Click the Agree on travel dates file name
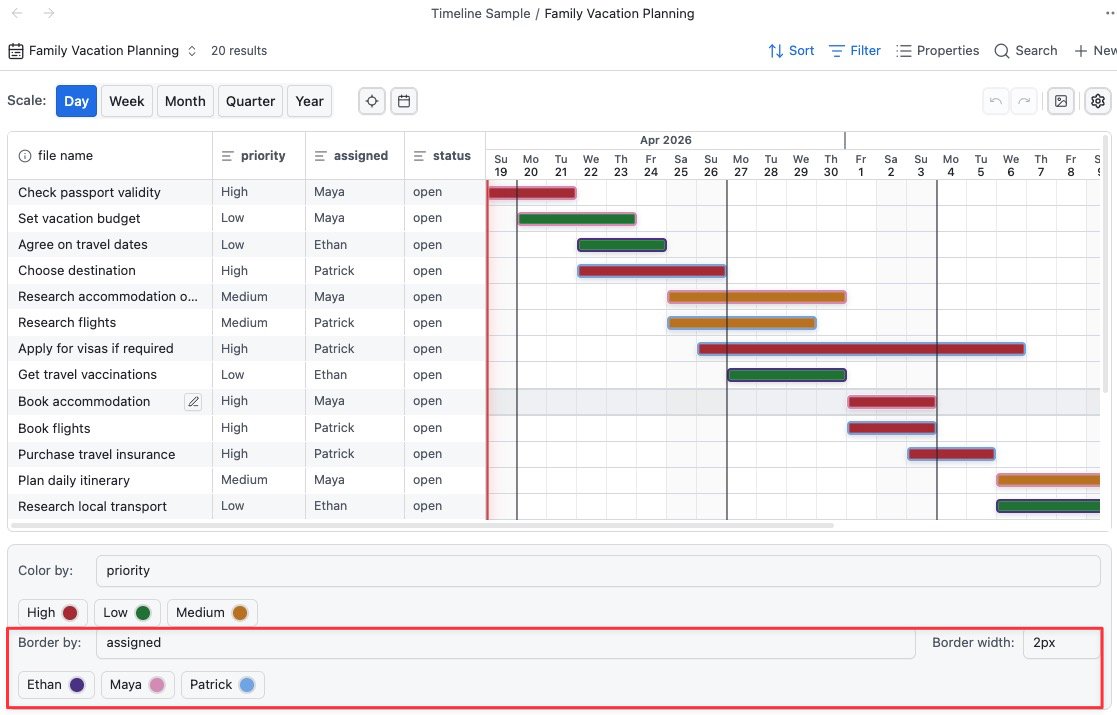 (83, 245)
